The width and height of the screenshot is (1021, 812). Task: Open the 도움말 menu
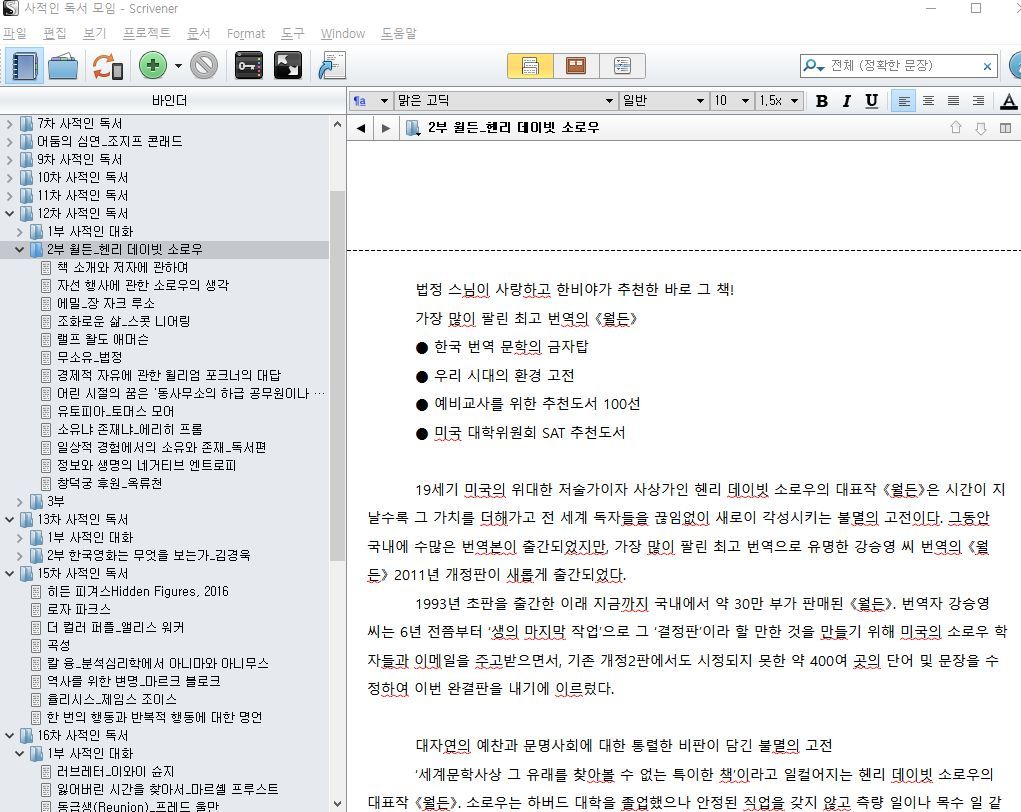399,33
